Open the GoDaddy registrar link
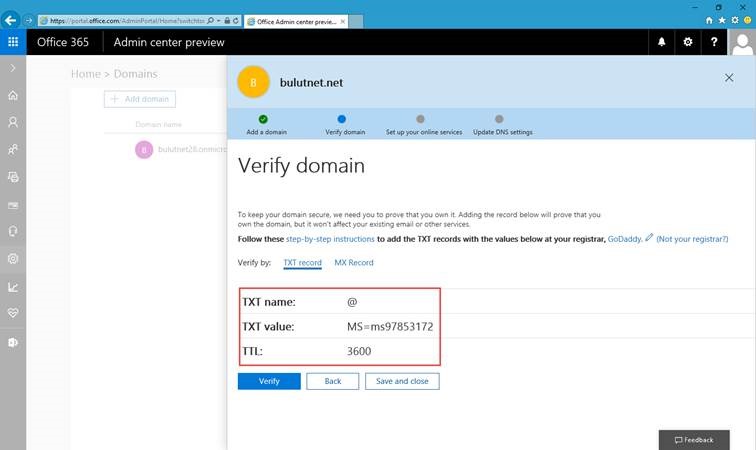 click(x=624, y=239)
